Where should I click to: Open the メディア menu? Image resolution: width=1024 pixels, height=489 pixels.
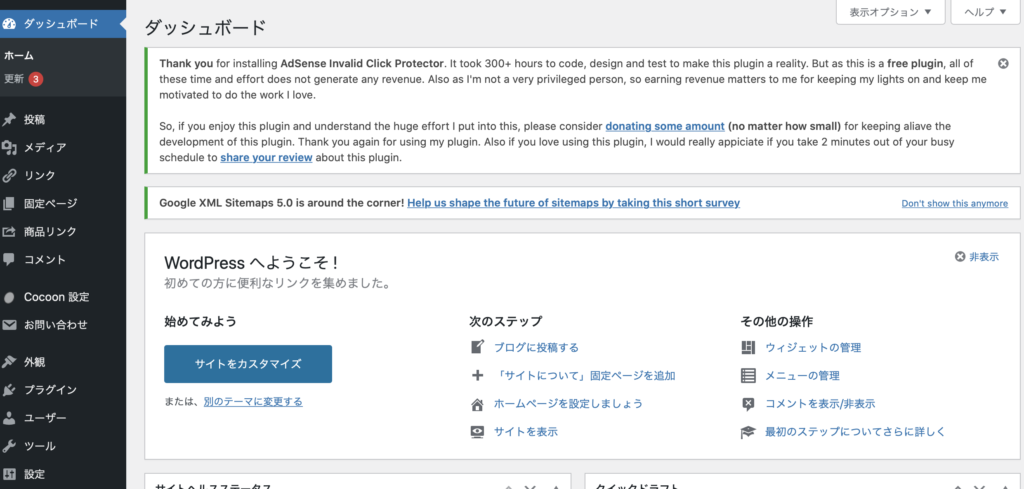[x=63, y=148]
